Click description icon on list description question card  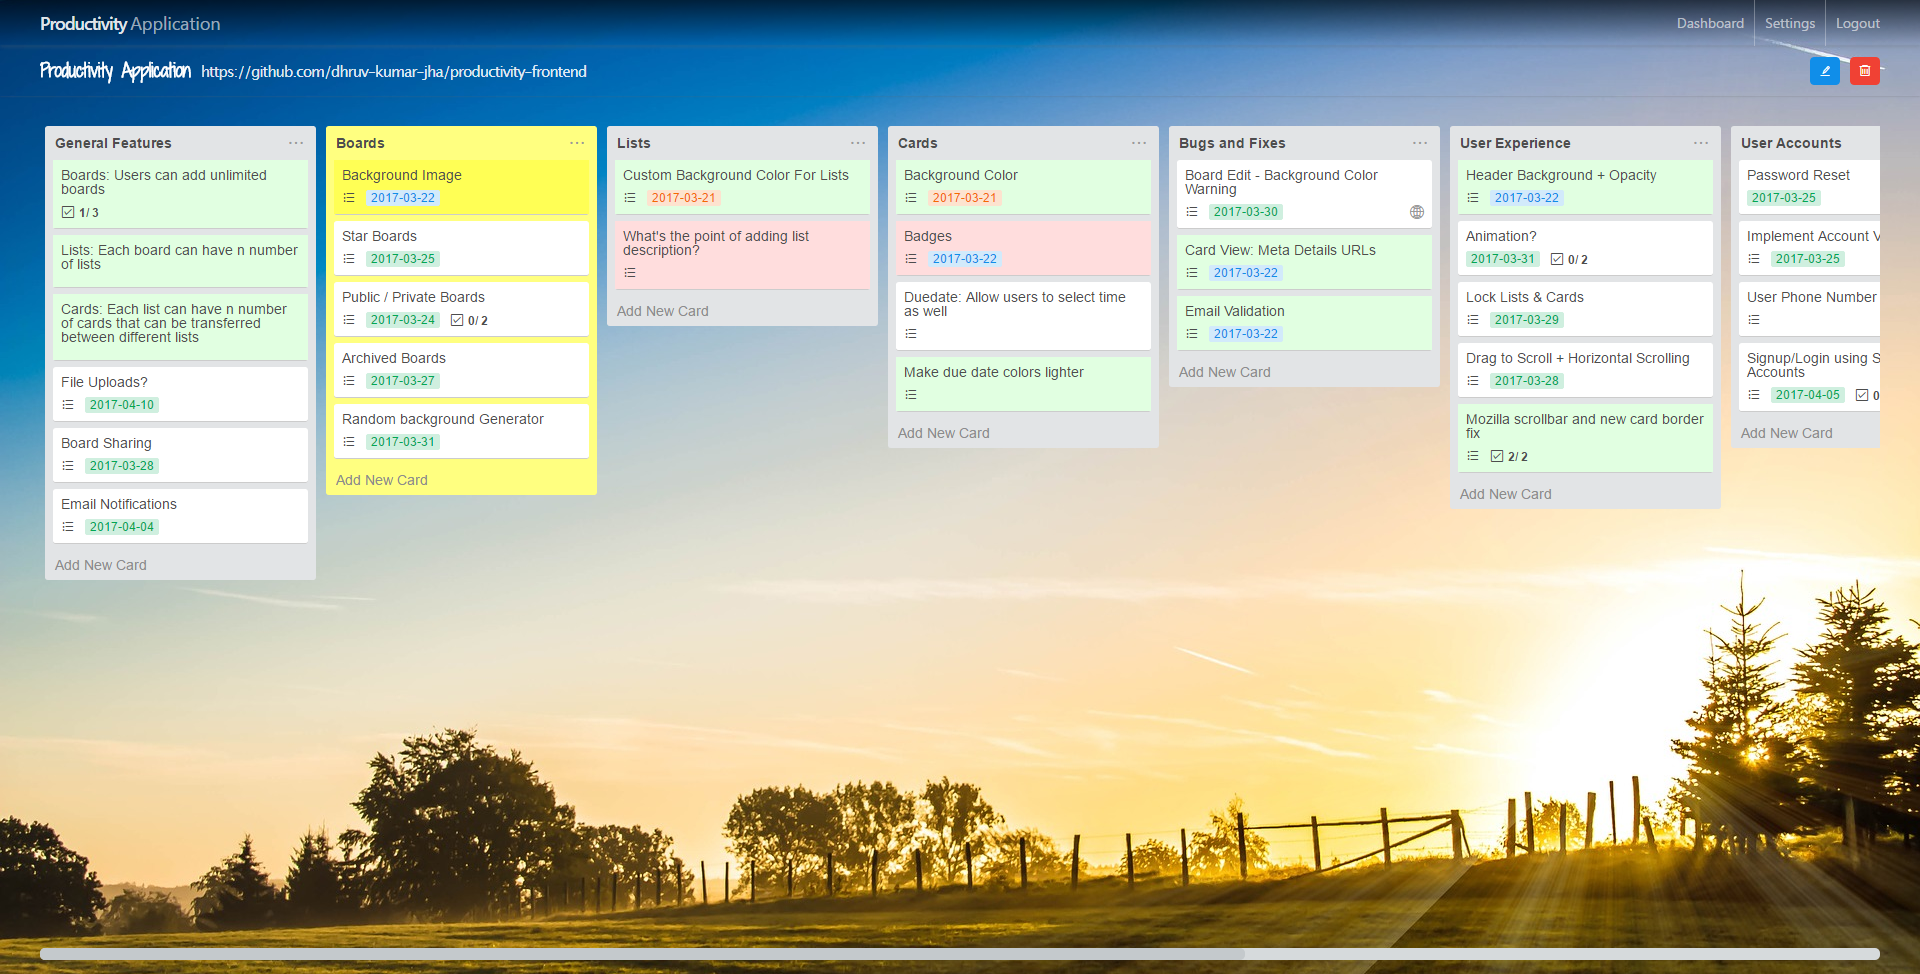630,273
